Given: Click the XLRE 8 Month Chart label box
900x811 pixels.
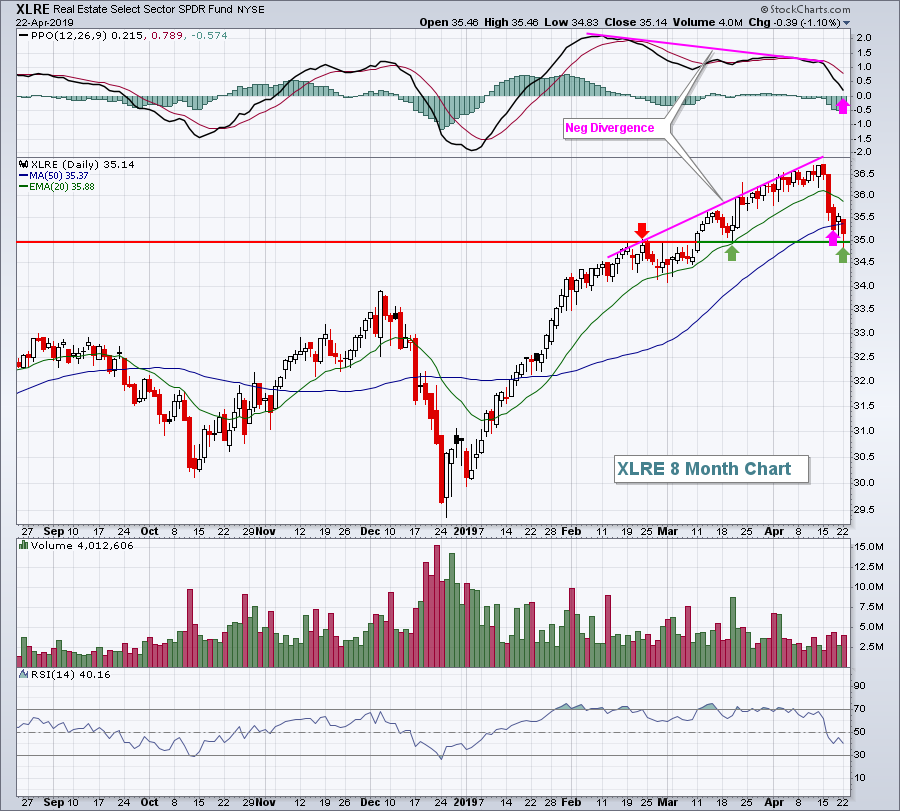Looking at the screenshot, I should [x=711, y=469].
